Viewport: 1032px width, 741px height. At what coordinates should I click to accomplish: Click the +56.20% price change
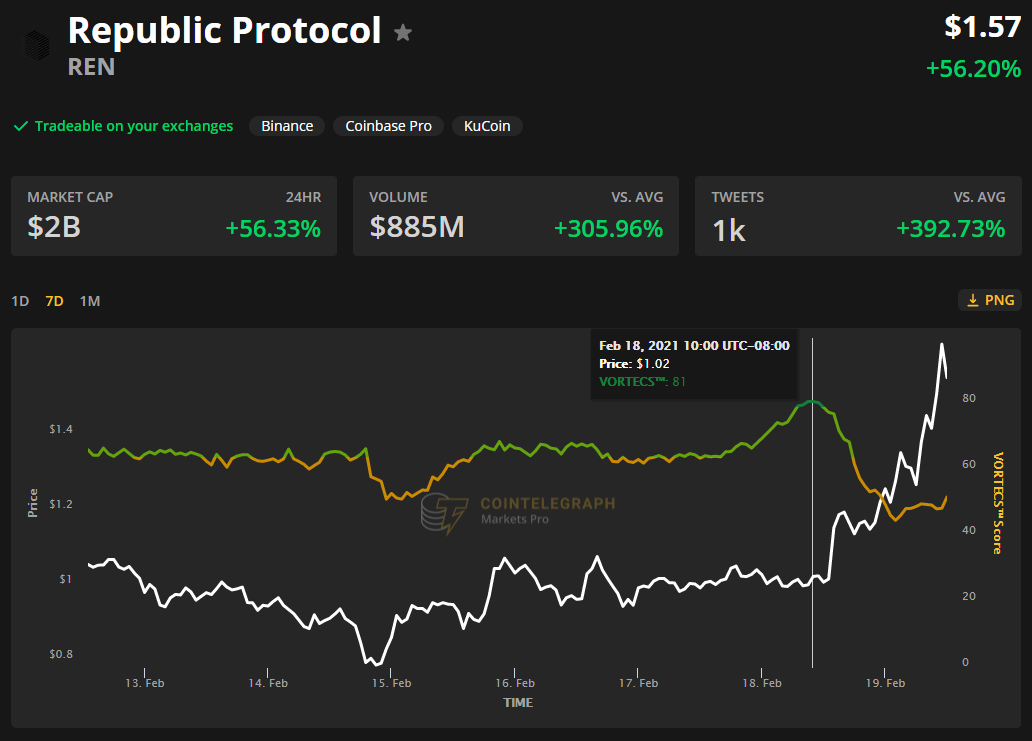[x=973, y=68]
